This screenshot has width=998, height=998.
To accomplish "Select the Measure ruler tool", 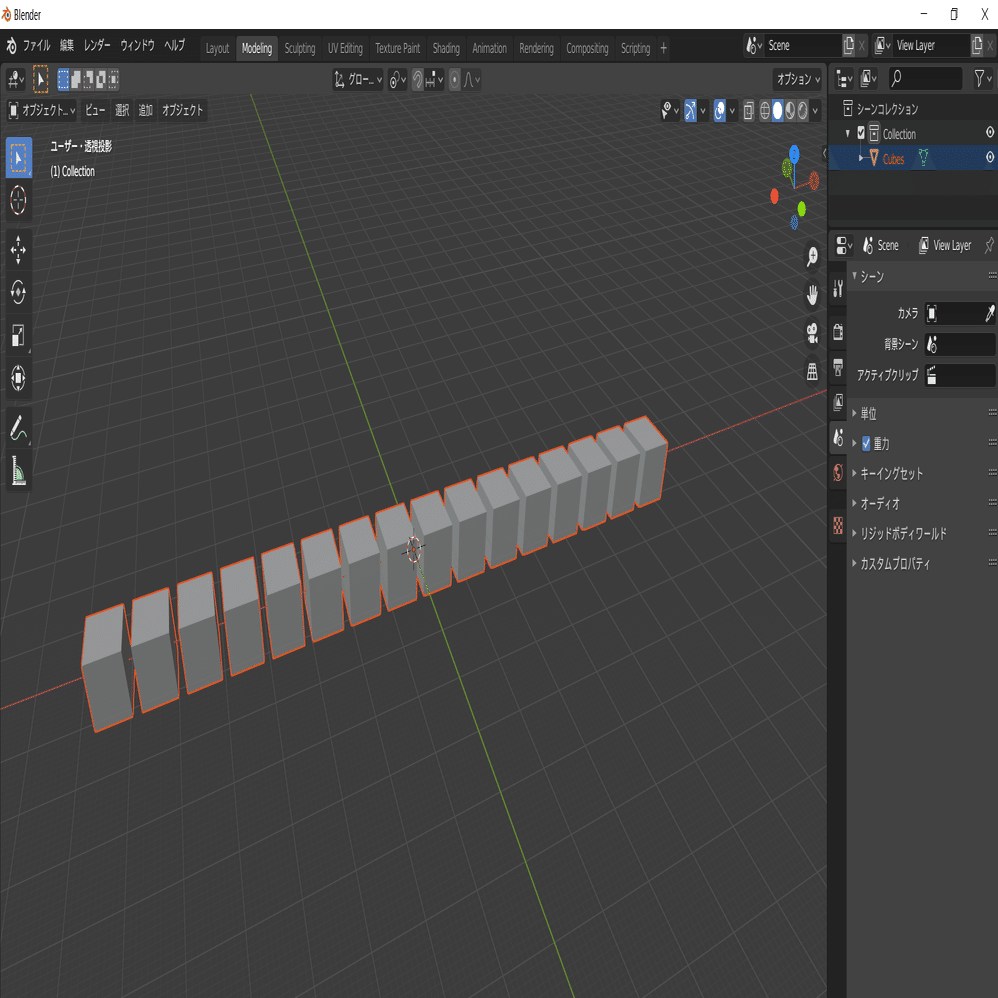I will pyautogui.click(x=18, y=470).
